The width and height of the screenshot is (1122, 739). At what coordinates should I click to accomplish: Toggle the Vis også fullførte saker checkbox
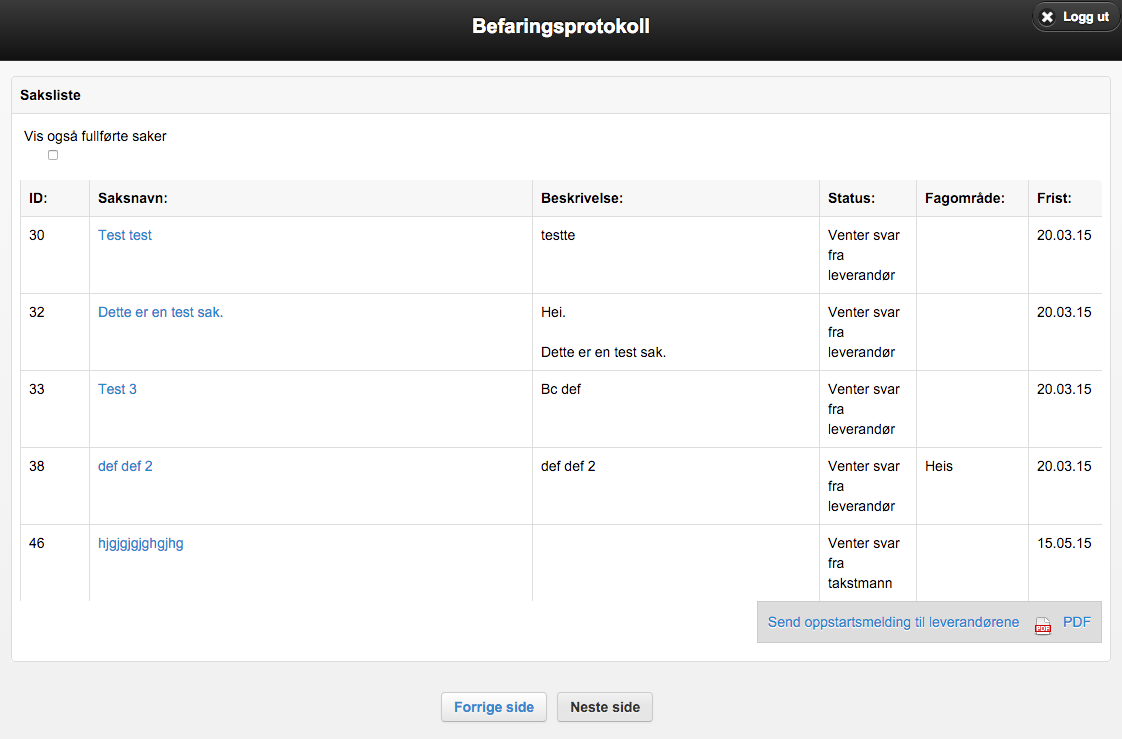pyautogui.click(x=53, y=155)
